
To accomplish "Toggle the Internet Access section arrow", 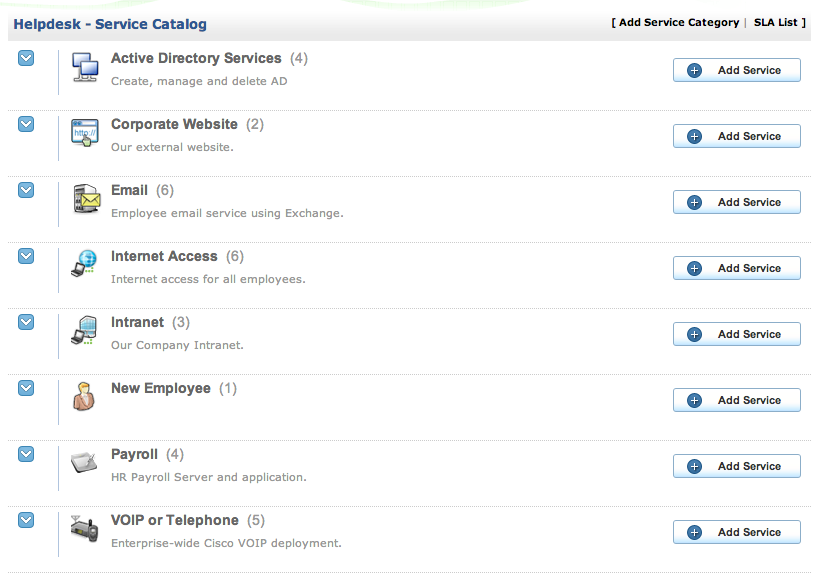I will coord(25,256).
